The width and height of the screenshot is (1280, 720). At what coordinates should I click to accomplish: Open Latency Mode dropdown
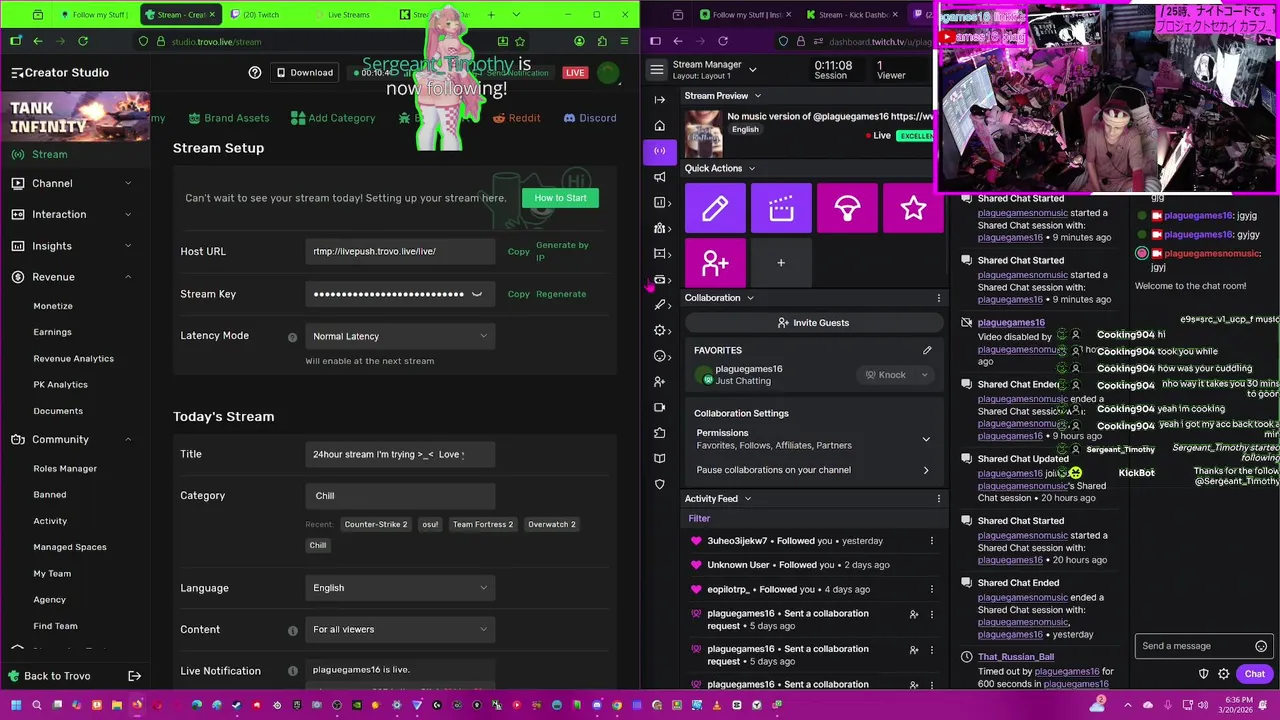(x=400, y=336)
